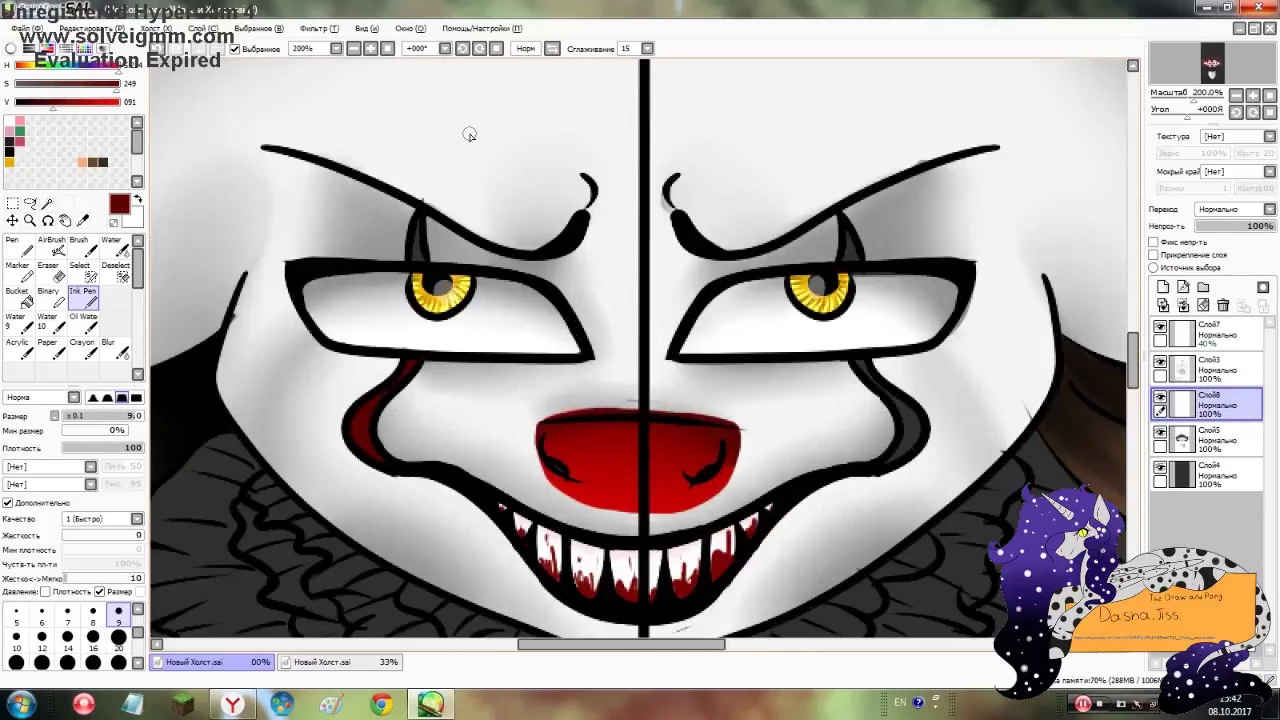Select the Blur tool
1280x720 pixels.
coord(114,348)
